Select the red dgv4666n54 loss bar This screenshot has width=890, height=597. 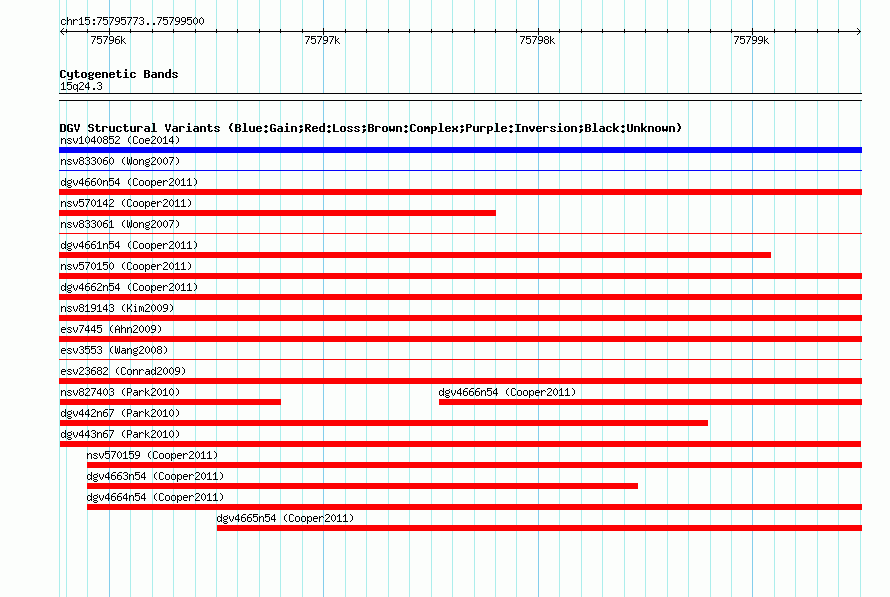pyautogui.click(x=650, y=402)
